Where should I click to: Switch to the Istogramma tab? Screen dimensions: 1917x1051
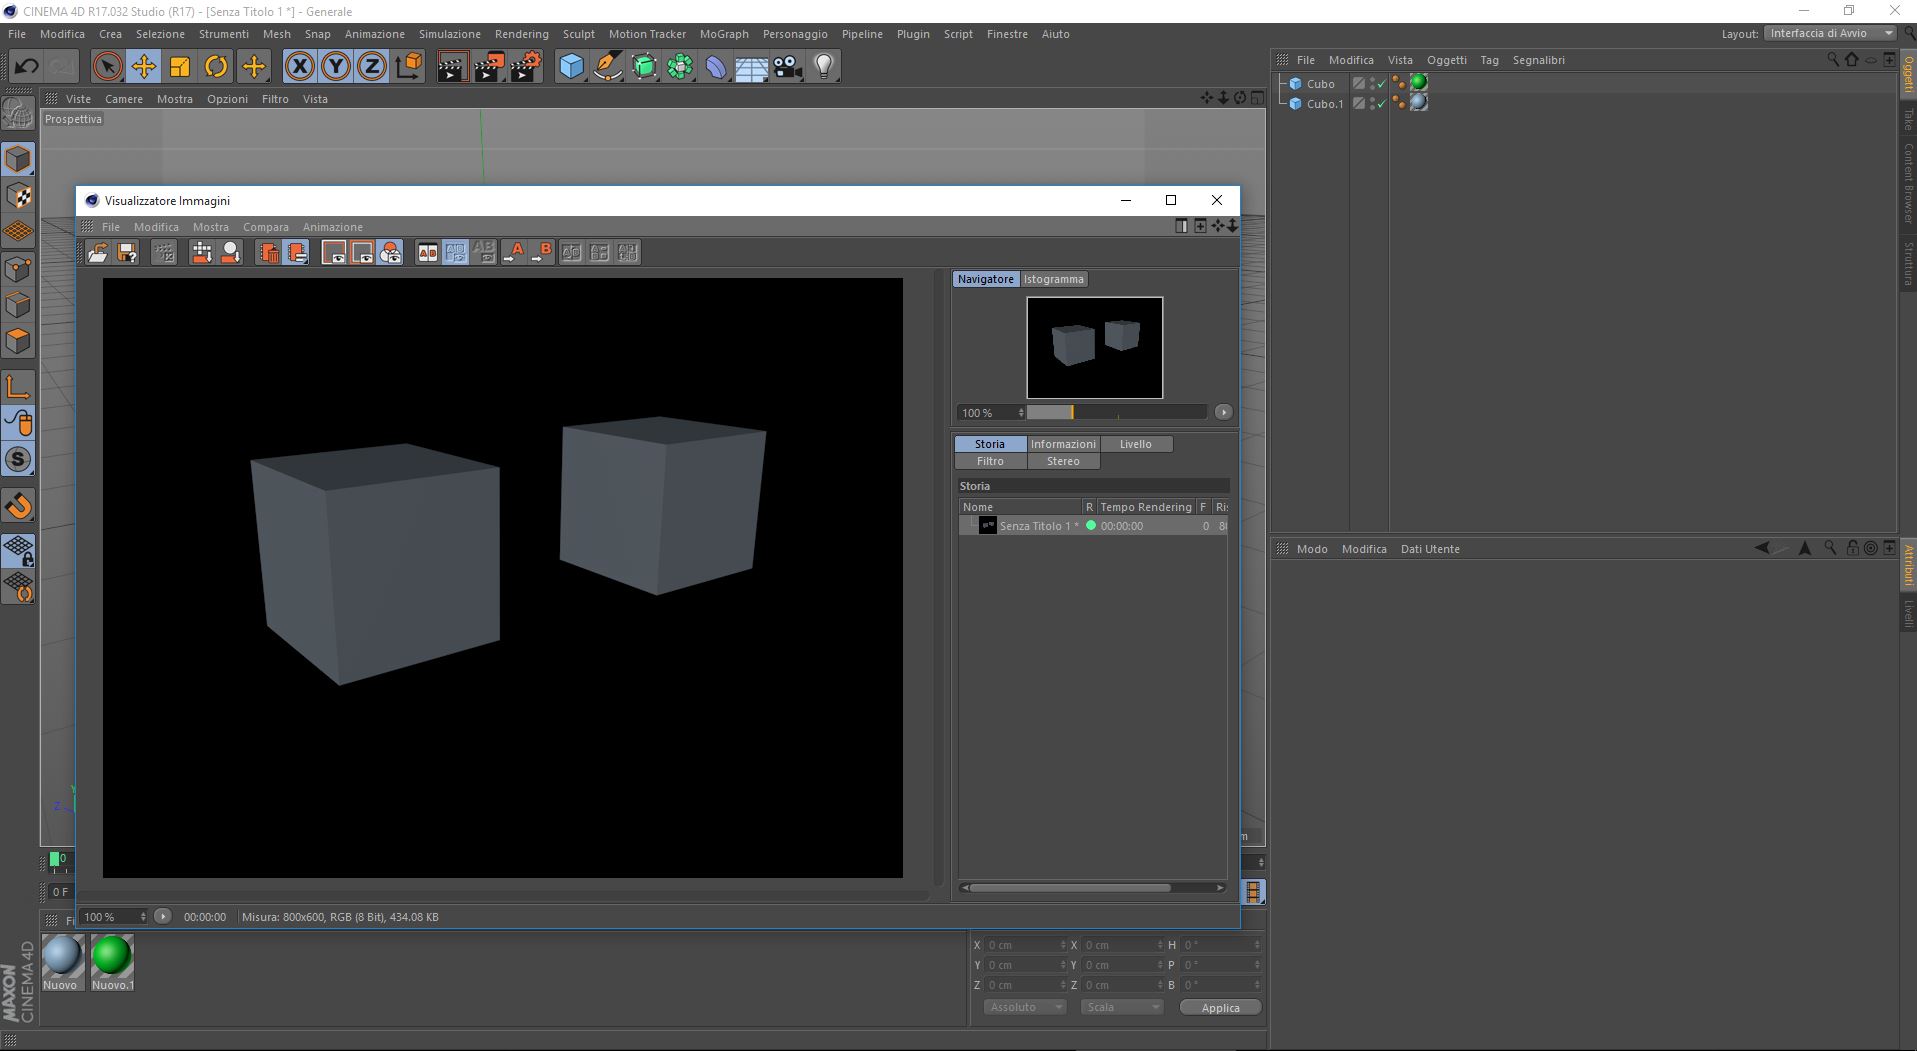pyautogui.click(x=1053, y=279)
